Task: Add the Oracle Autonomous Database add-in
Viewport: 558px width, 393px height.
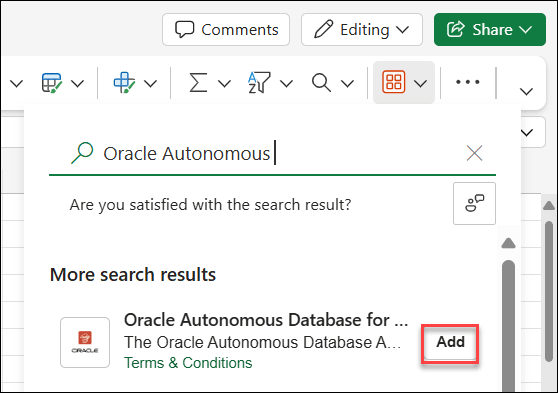Action: 450,342
